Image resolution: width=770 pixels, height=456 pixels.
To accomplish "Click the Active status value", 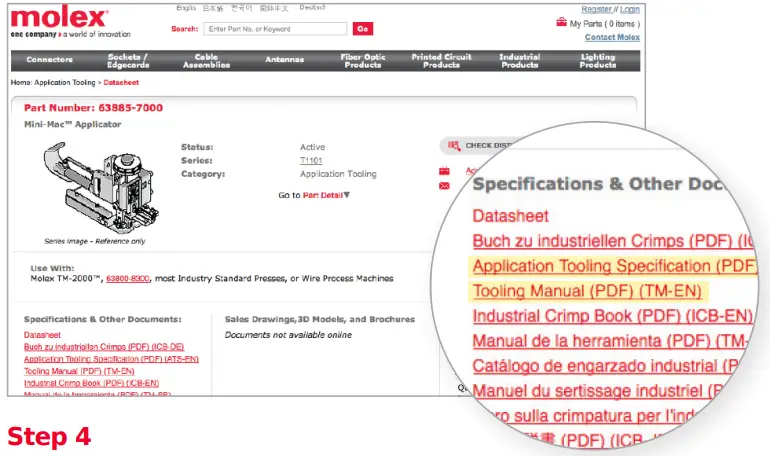I will point(312,147).
